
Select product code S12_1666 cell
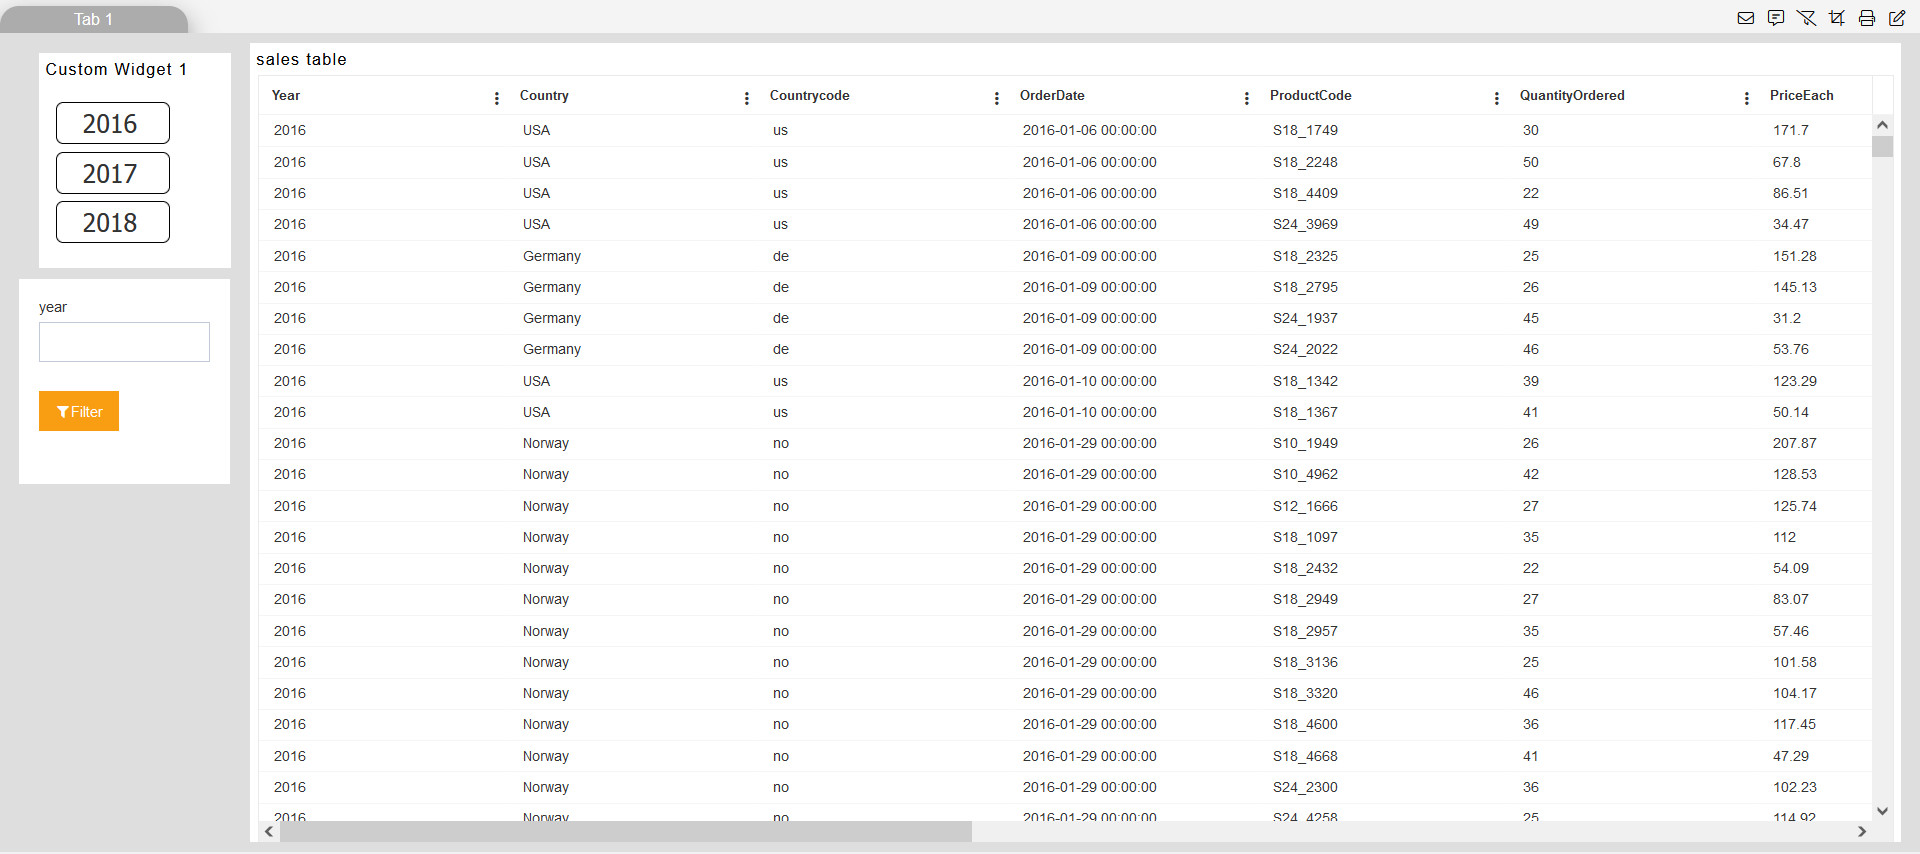coord(1305,506)
